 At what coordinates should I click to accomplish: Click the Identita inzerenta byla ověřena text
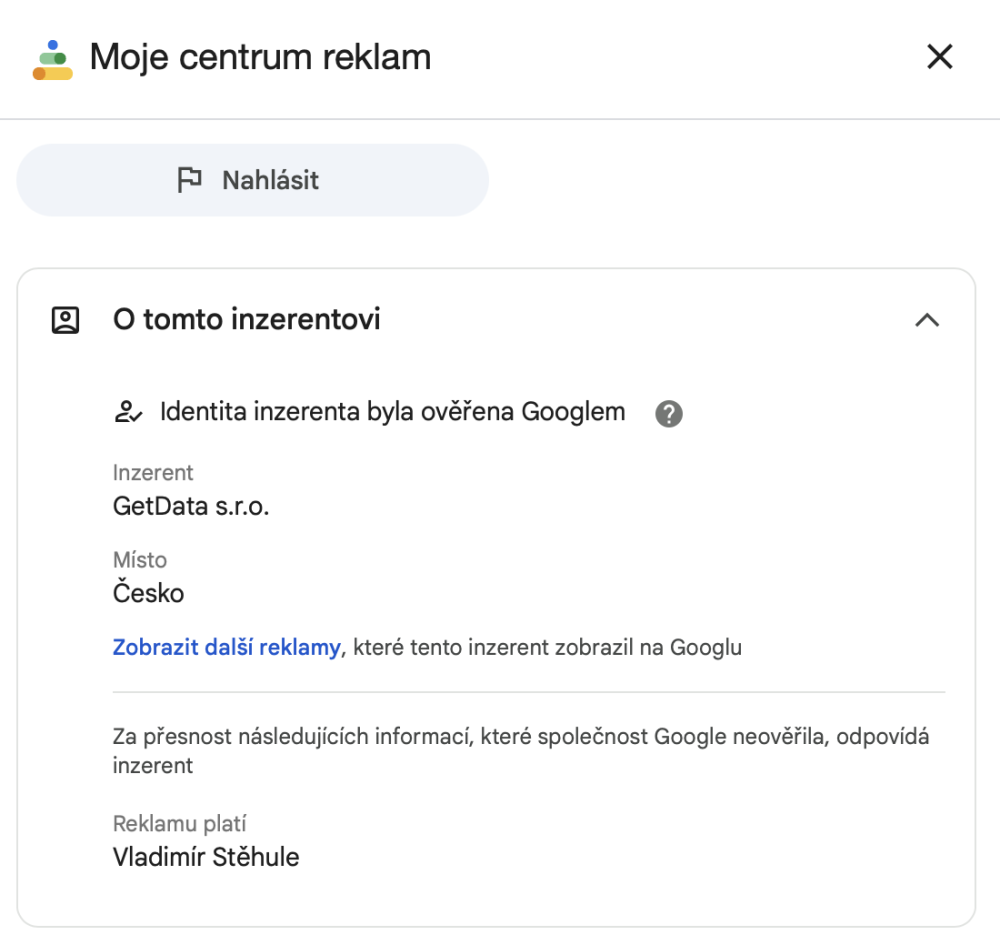(392, 412)
